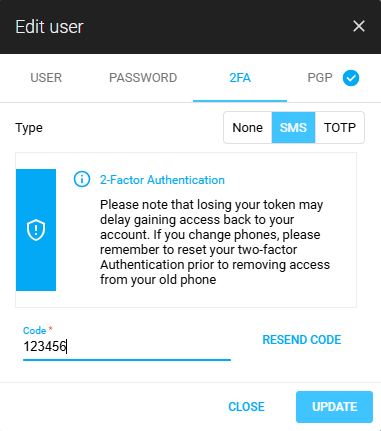Click the CLOSE button
This screenshot has width=381, height=431.
click(246, 407)
